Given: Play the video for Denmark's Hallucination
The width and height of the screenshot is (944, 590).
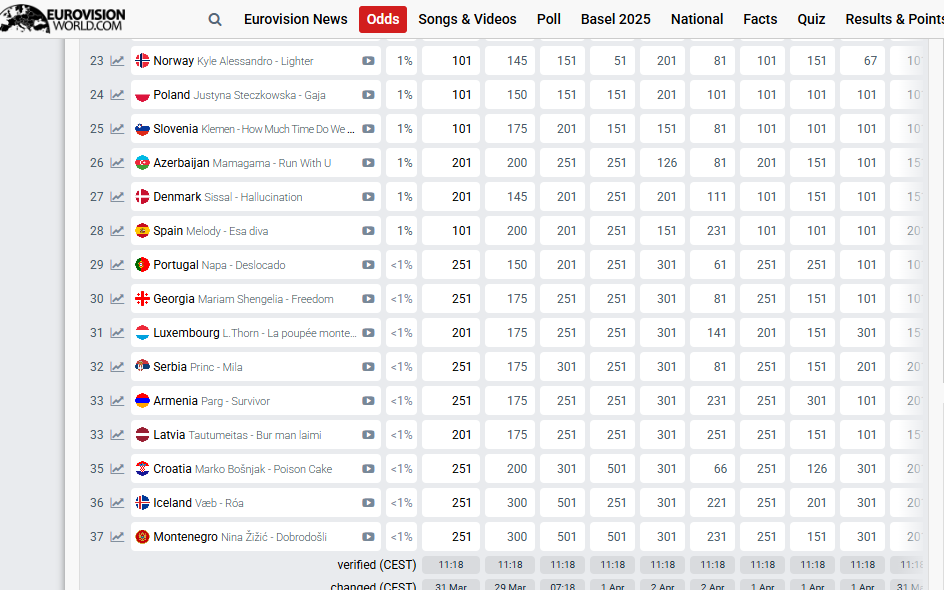Looking at the screenshot, I should click(x=368, y=197).
